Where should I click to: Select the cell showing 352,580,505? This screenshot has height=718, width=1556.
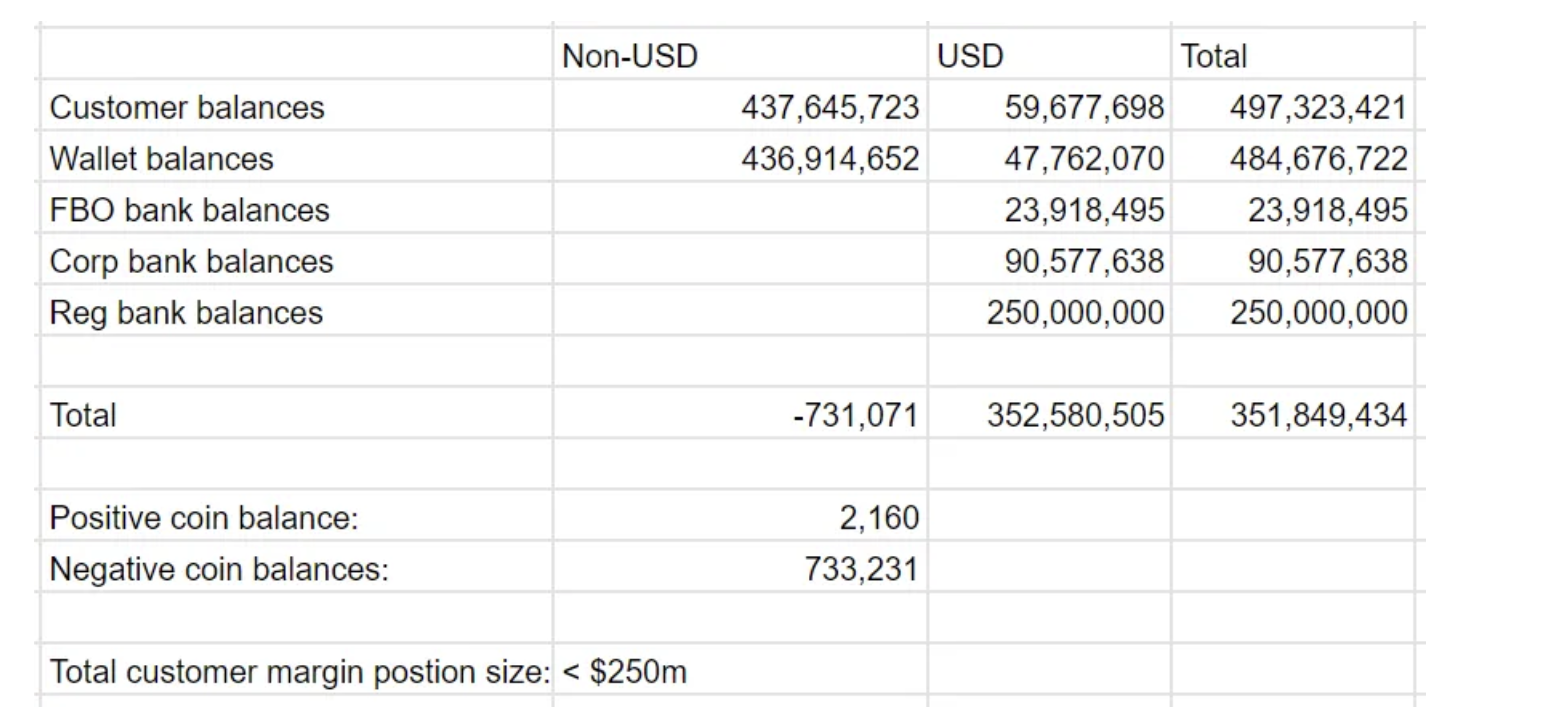pyautogui.click(x=1049, y=415)
